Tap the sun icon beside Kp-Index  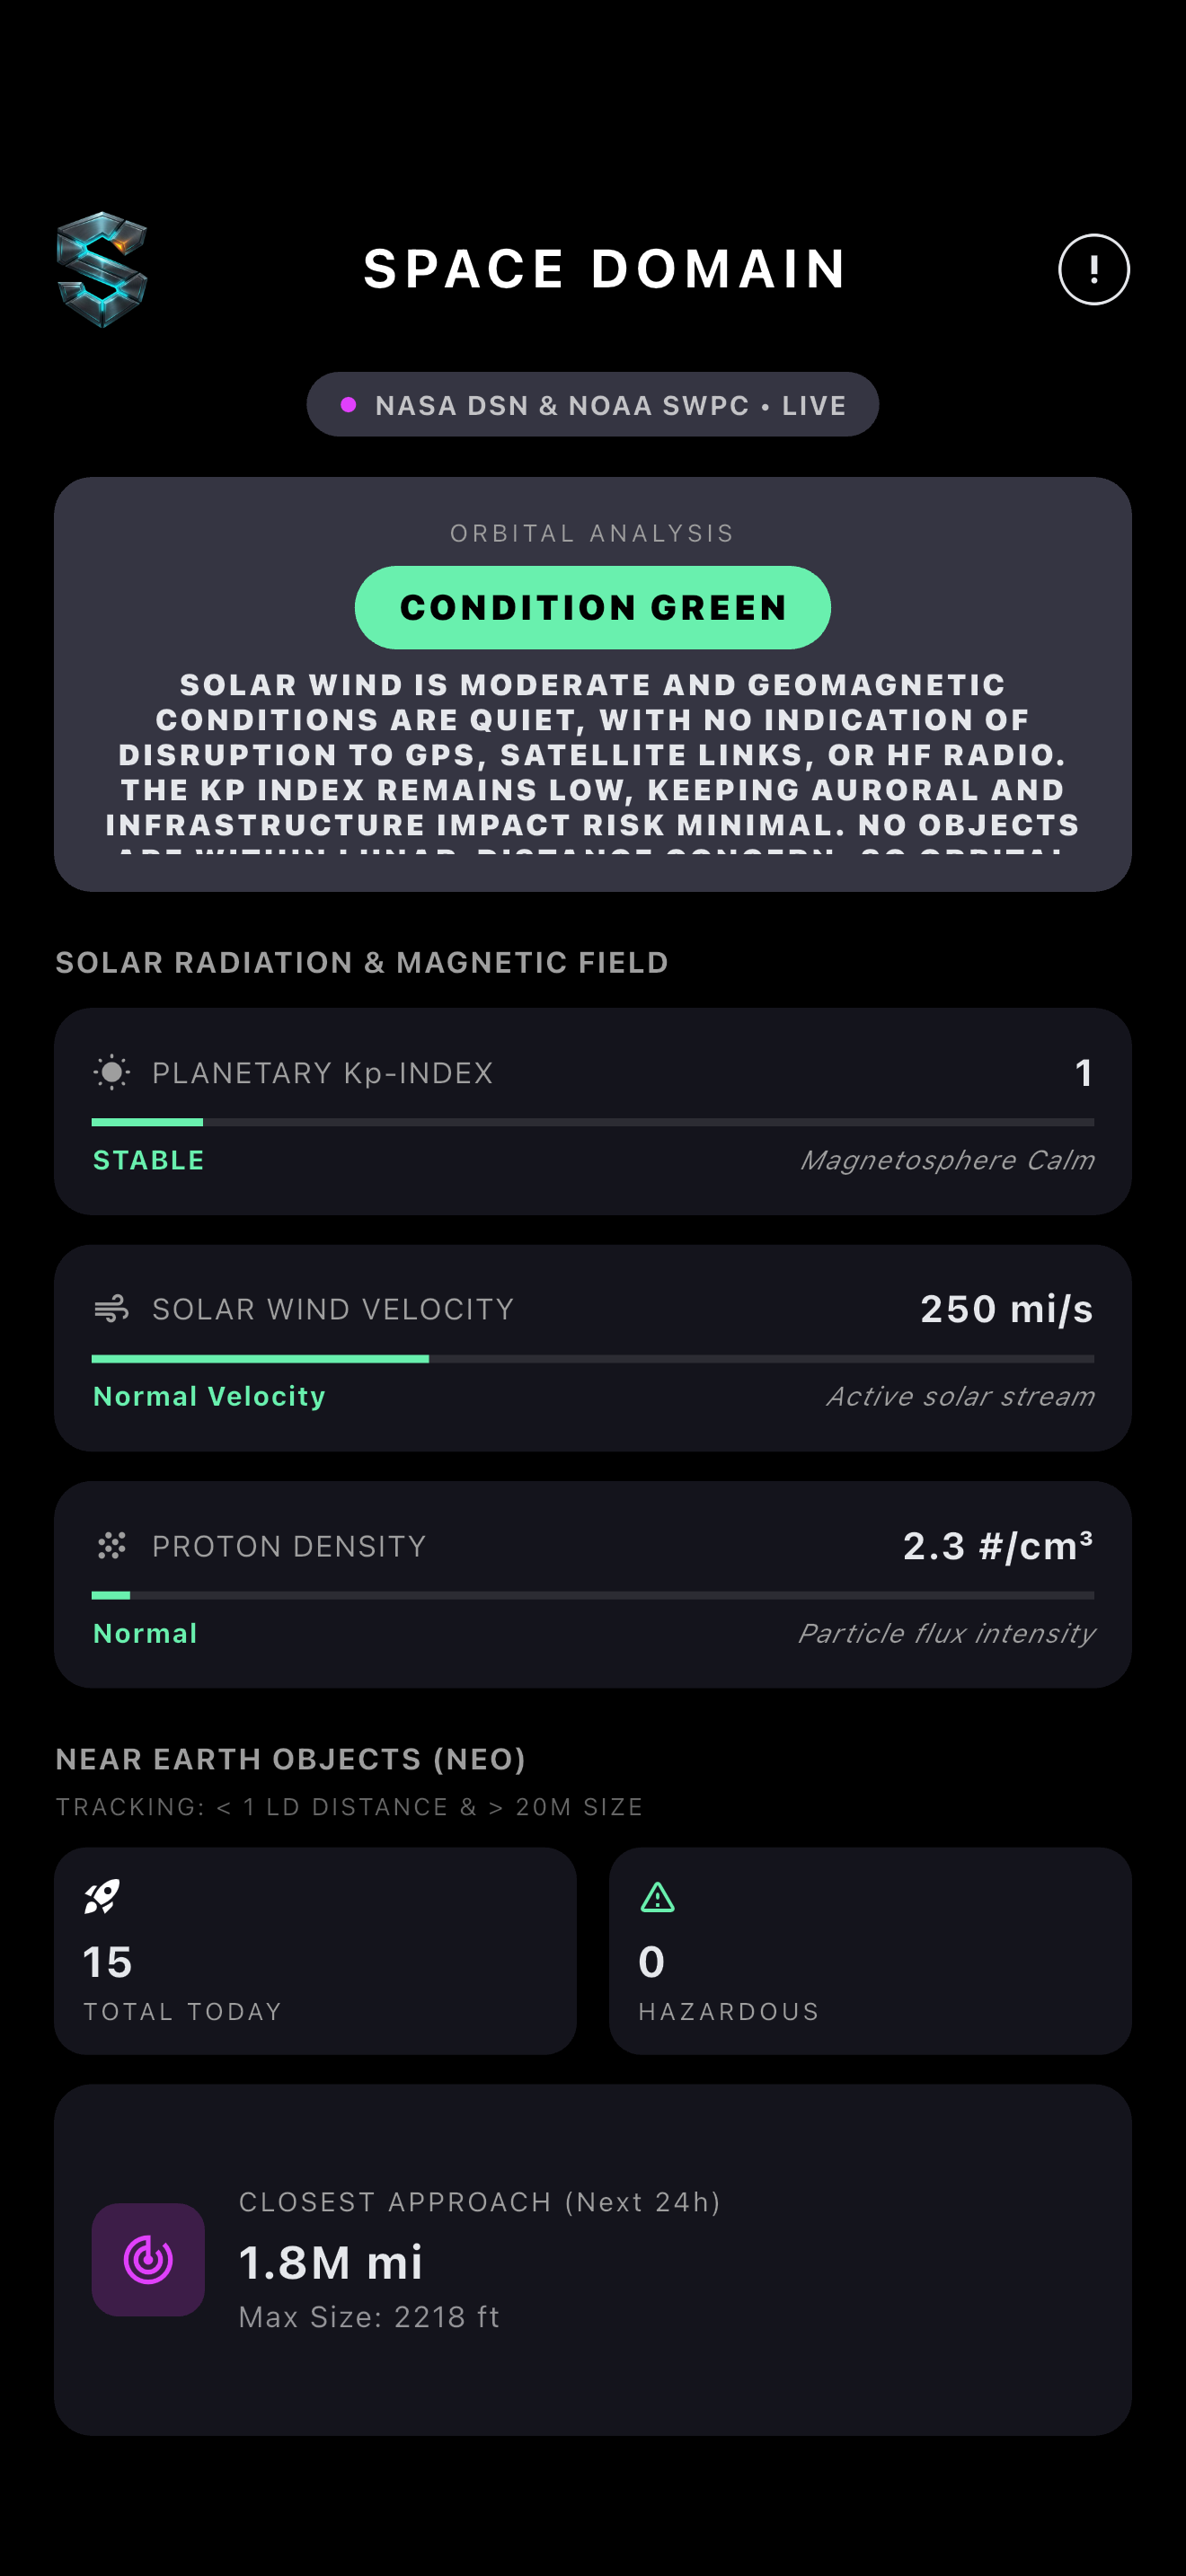pos(112,1073)
